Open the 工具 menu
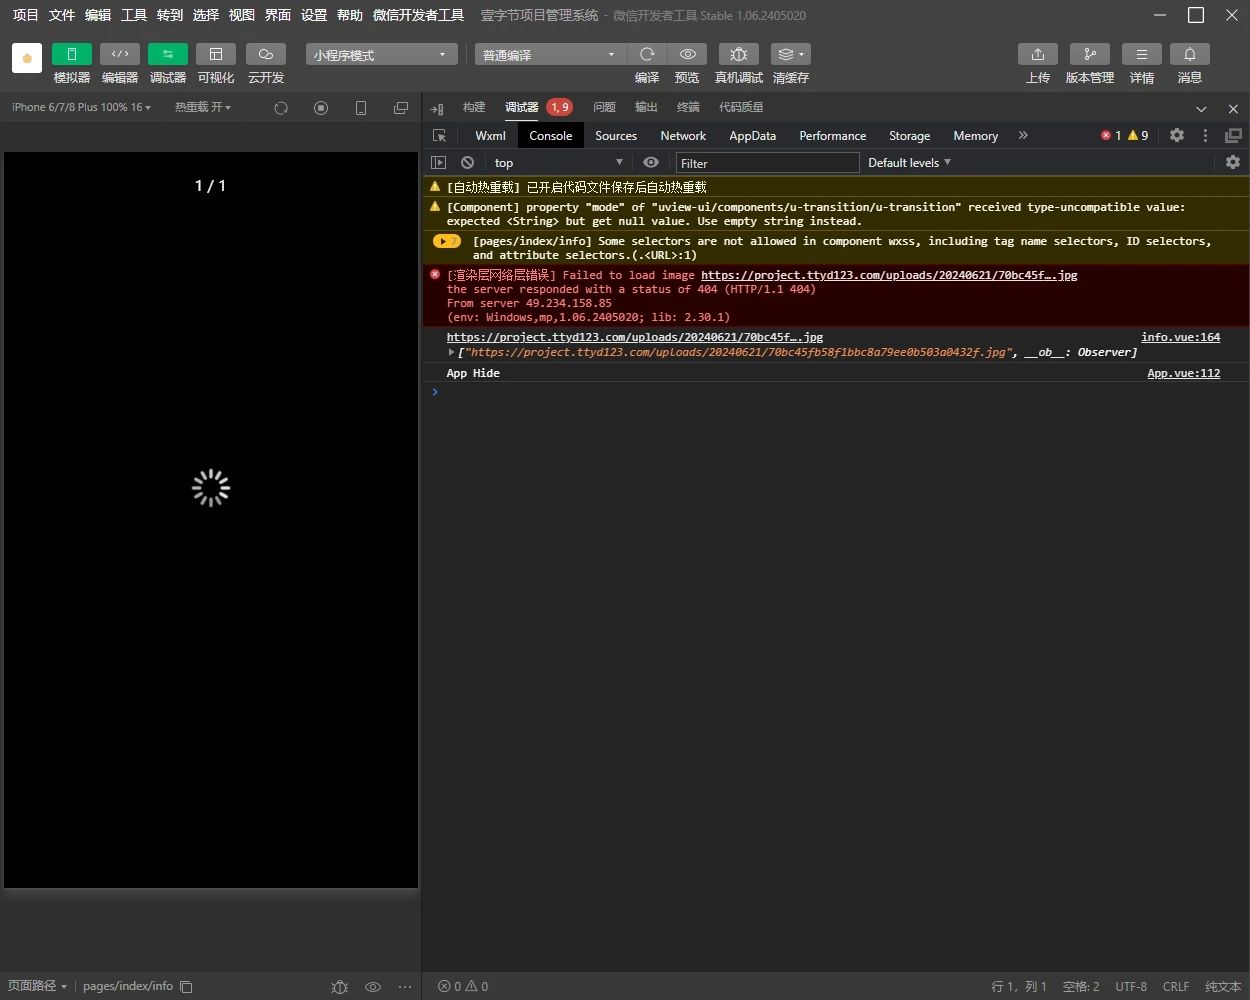 pyautogui.click(x=134, y=15)
